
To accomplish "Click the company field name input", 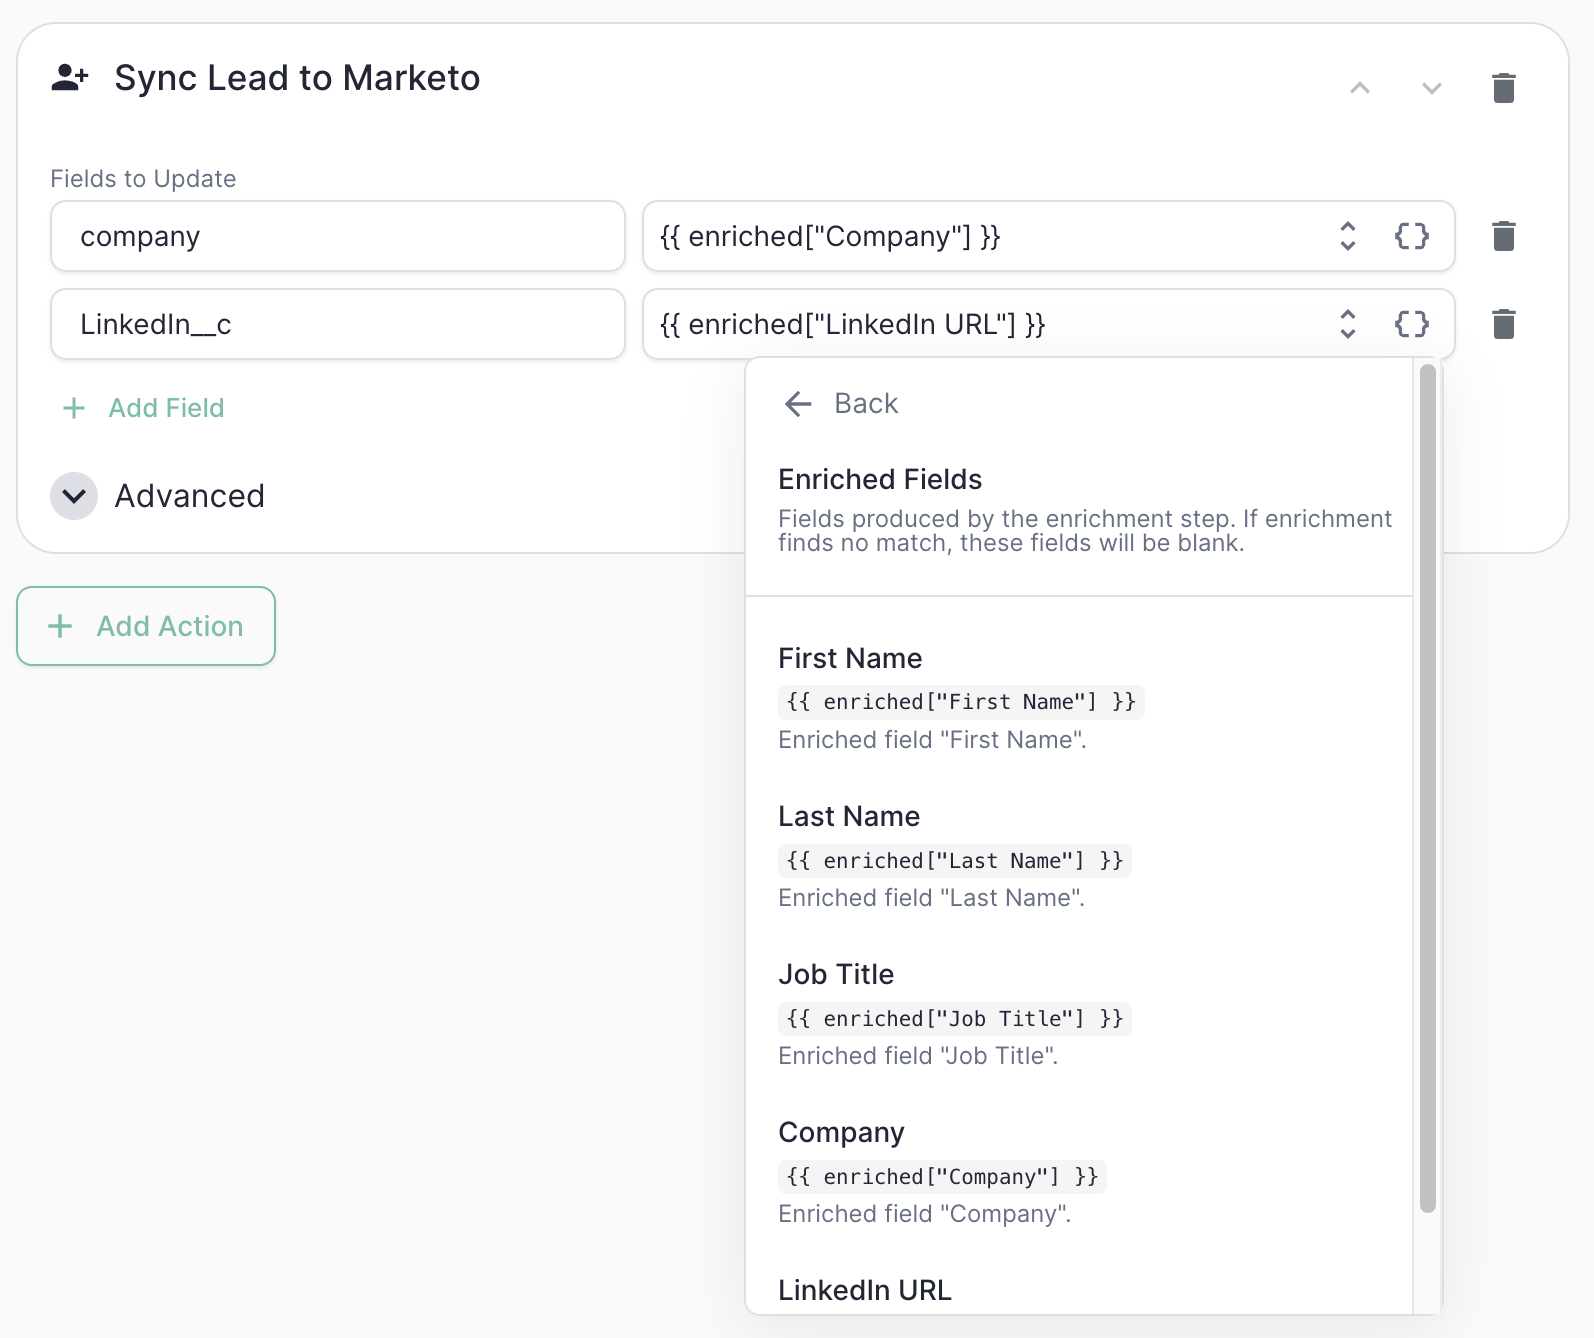I will click(338, 236).
